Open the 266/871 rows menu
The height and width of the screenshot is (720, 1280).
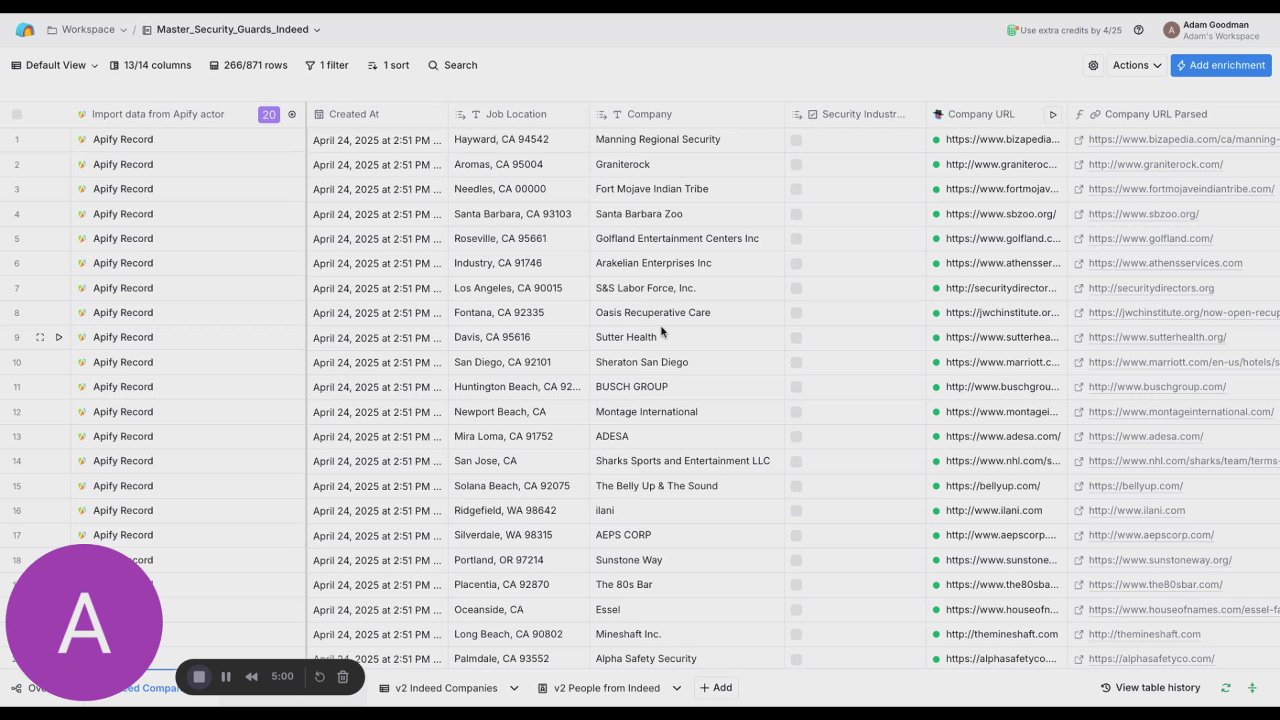click(x=248, y=65)
